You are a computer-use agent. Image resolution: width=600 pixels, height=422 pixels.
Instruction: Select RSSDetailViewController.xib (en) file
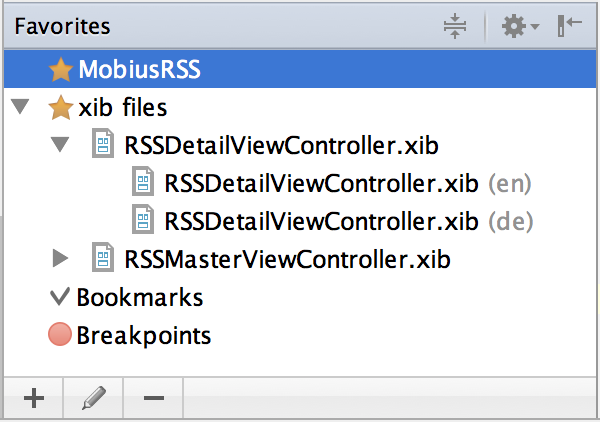(x=320, y=184)
